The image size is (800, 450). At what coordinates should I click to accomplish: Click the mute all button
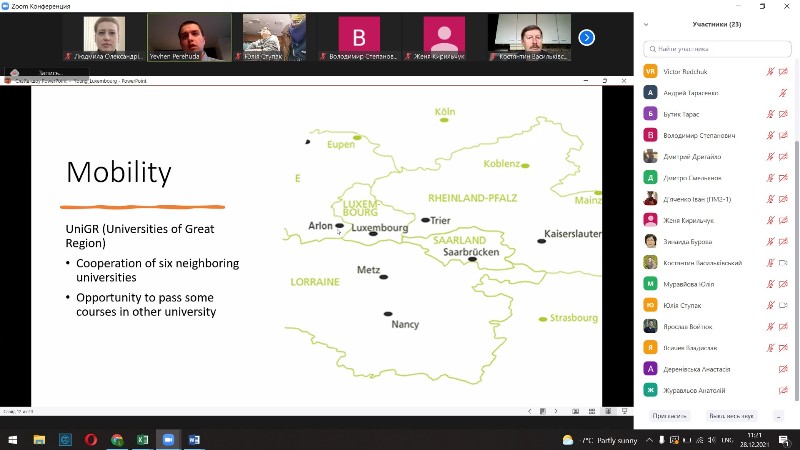(731, 416)
